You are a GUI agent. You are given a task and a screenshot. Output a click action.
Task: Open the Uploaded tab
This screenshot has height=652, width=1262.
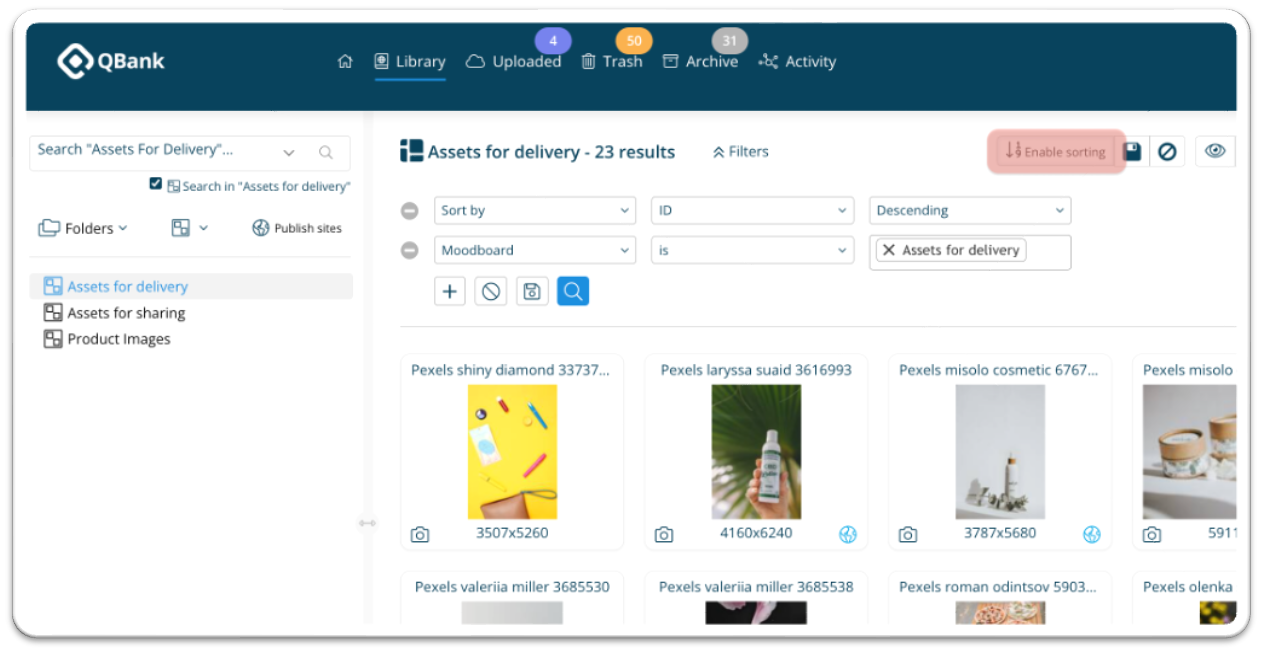514,62
